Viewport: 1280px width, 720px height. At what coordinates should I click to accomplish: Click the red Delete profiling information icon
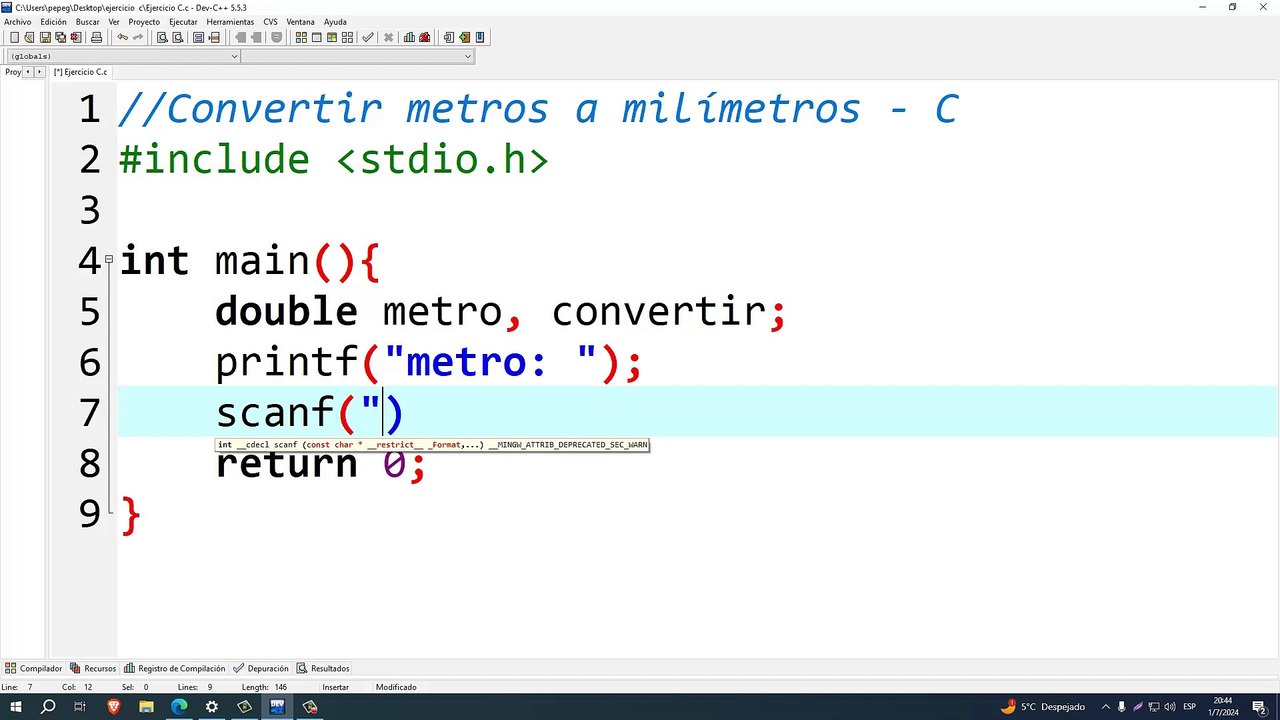[424, 38]
